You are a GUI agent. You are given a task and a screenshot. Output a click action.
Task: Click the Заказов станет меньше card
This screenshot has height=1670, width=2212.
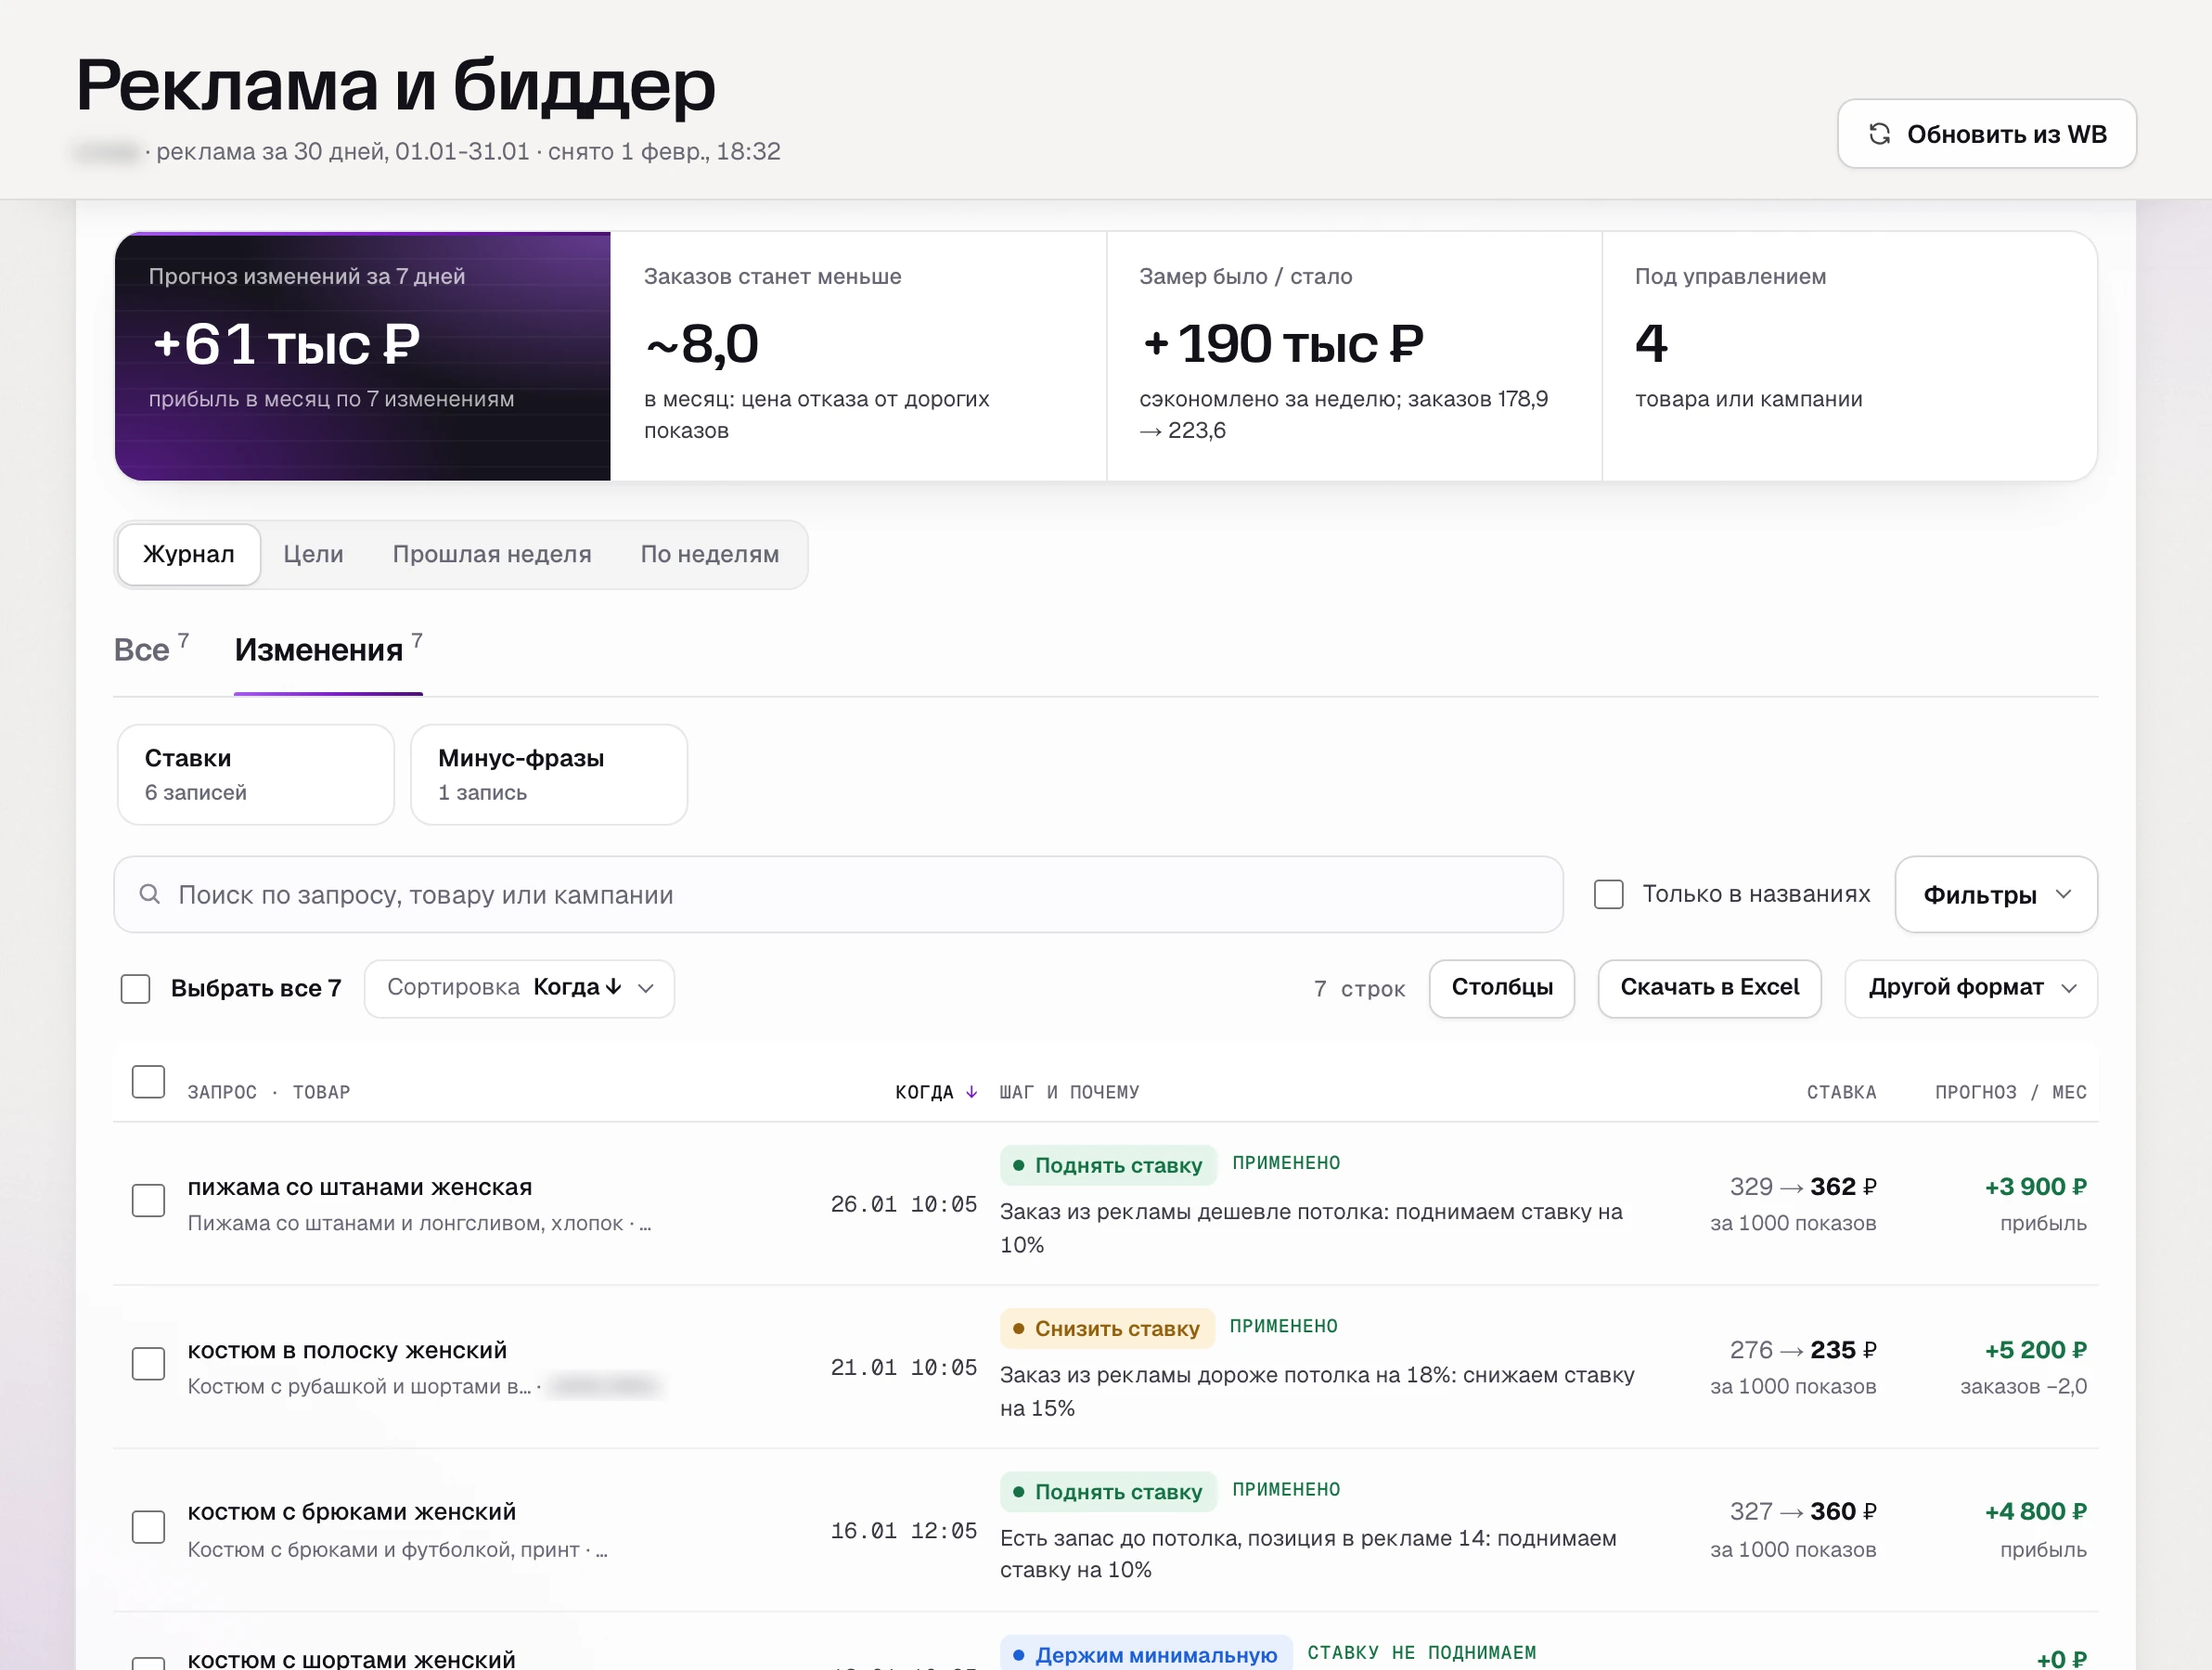click(x=858, y=356)
